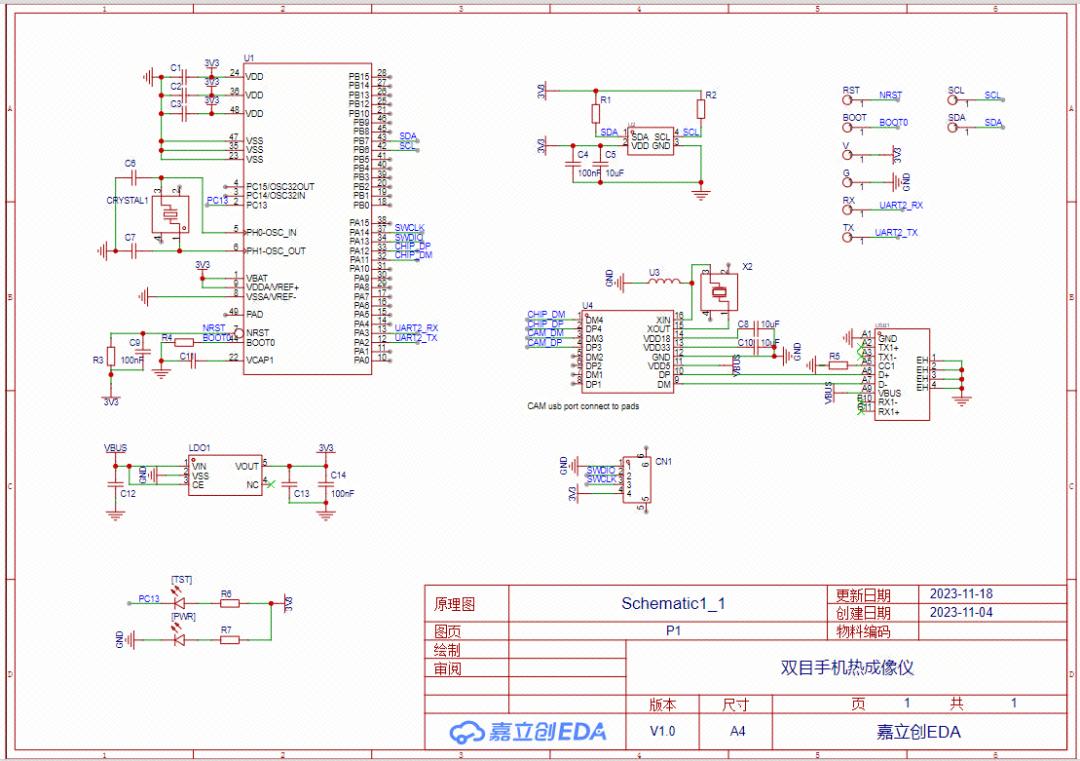The width and height of the screenshot is (1080, 761).
Task: Select the U1 microcontroller designator label
Action: (x=249, y=59)
